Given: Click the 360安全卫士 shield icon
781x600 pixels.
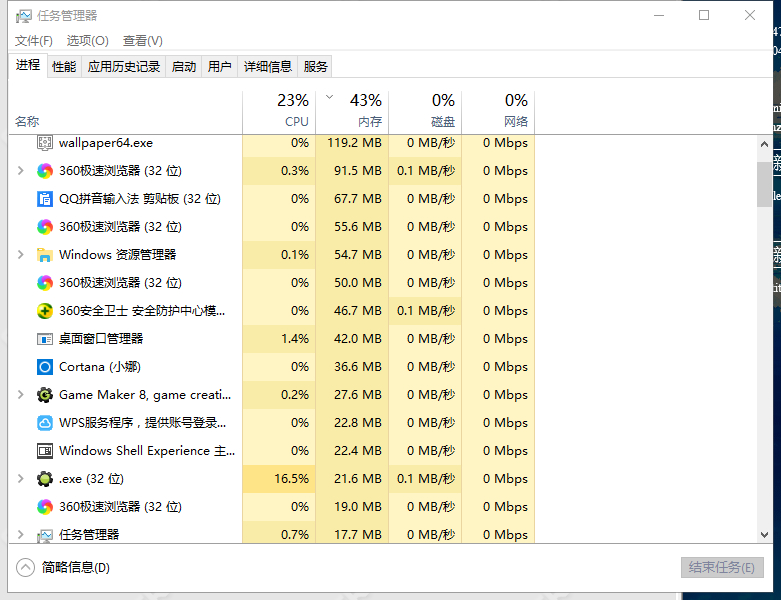Looking at the screenshot, I should (45, 311).
